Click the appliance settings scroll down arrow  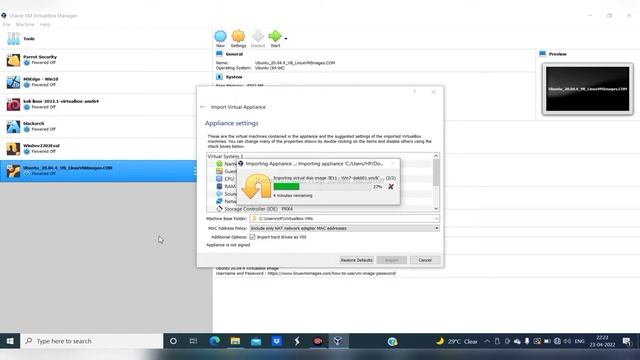(436, 209)
